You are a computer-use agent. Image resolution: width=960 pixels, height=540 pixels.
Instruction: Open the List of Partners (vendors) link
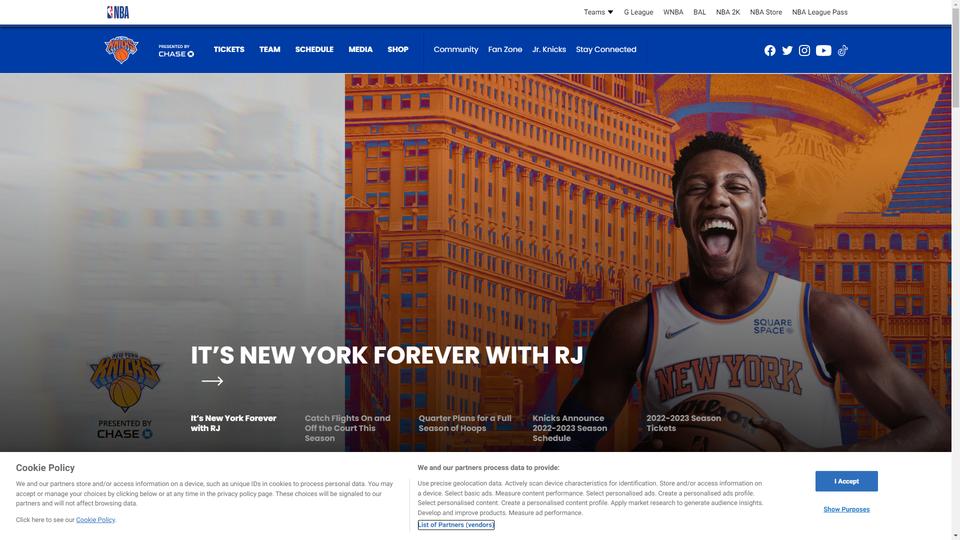pos(456,525)
